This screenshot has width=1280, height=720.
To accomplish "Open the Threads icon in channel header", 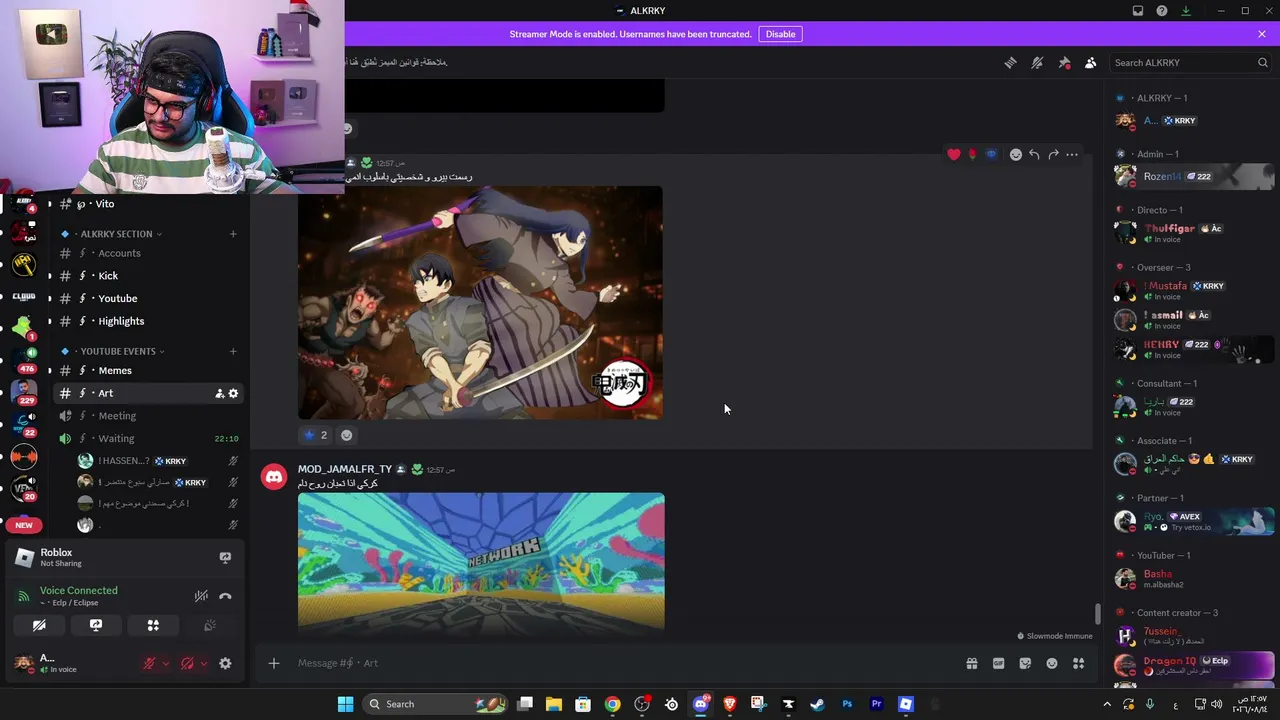I will pyautogui.click(x=1010, y=63).
